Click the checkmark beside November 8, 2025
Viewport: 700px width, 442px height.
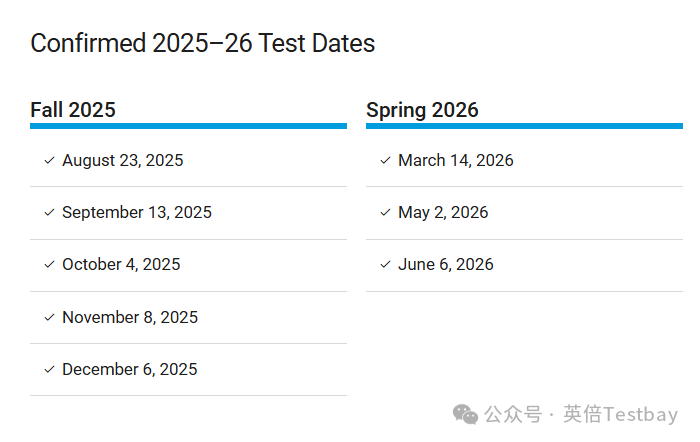tap(50, 317)
